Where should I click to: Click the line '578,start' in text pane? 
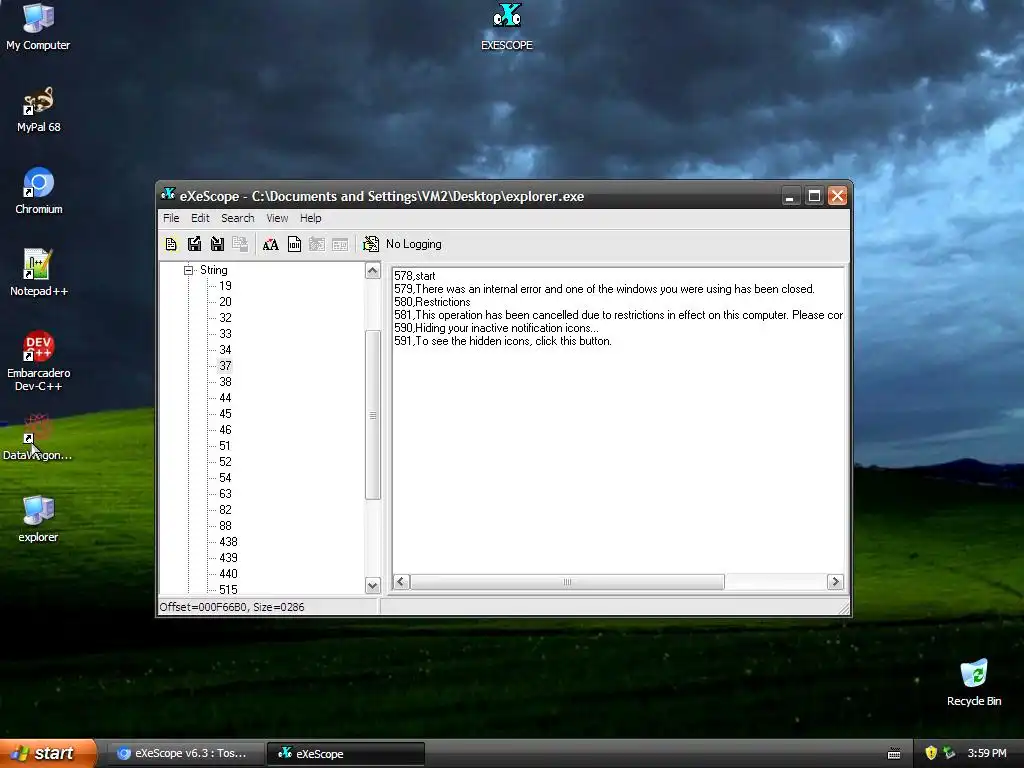[x=415, y=276]
